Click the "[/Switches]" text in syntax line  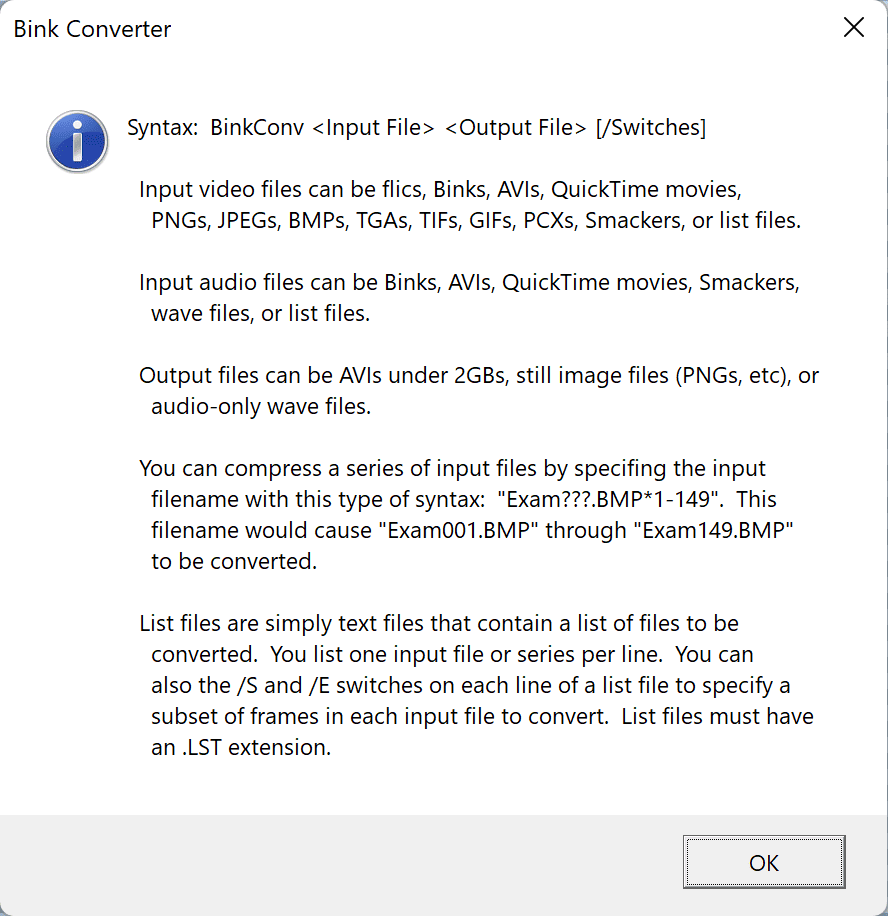651,128
